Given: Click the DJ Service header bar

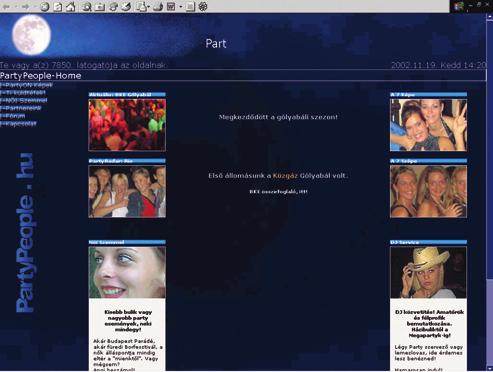Looking at the screenshot, I should tap(428, 242).
